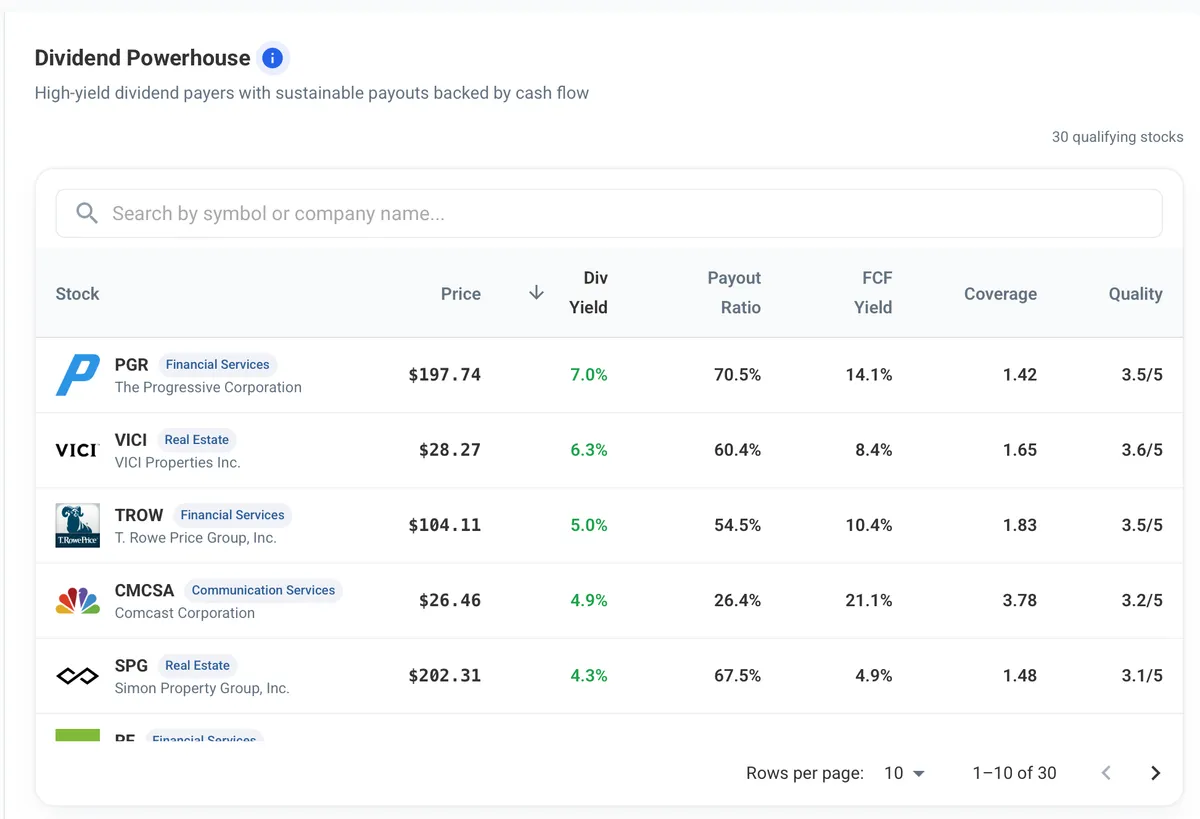Click the 3.78 coverage value
The image size is (1200, 819).
click(1020, 600)
